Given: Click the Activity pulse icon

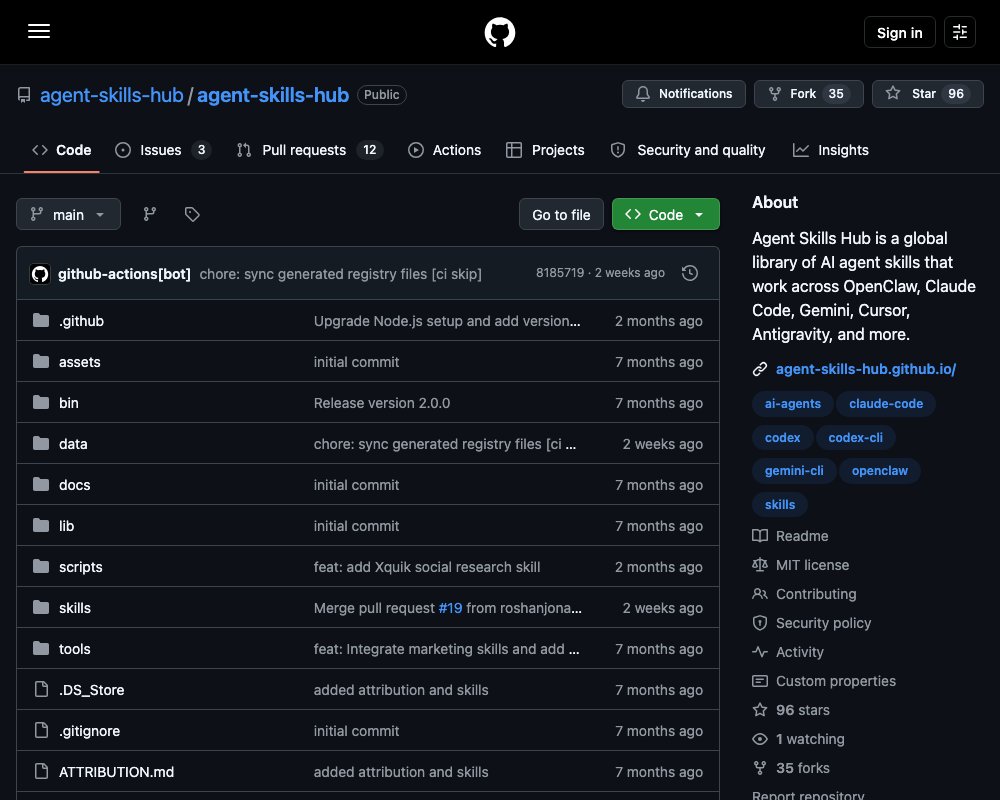Looking at the screenshot, I should pos(760,652).
